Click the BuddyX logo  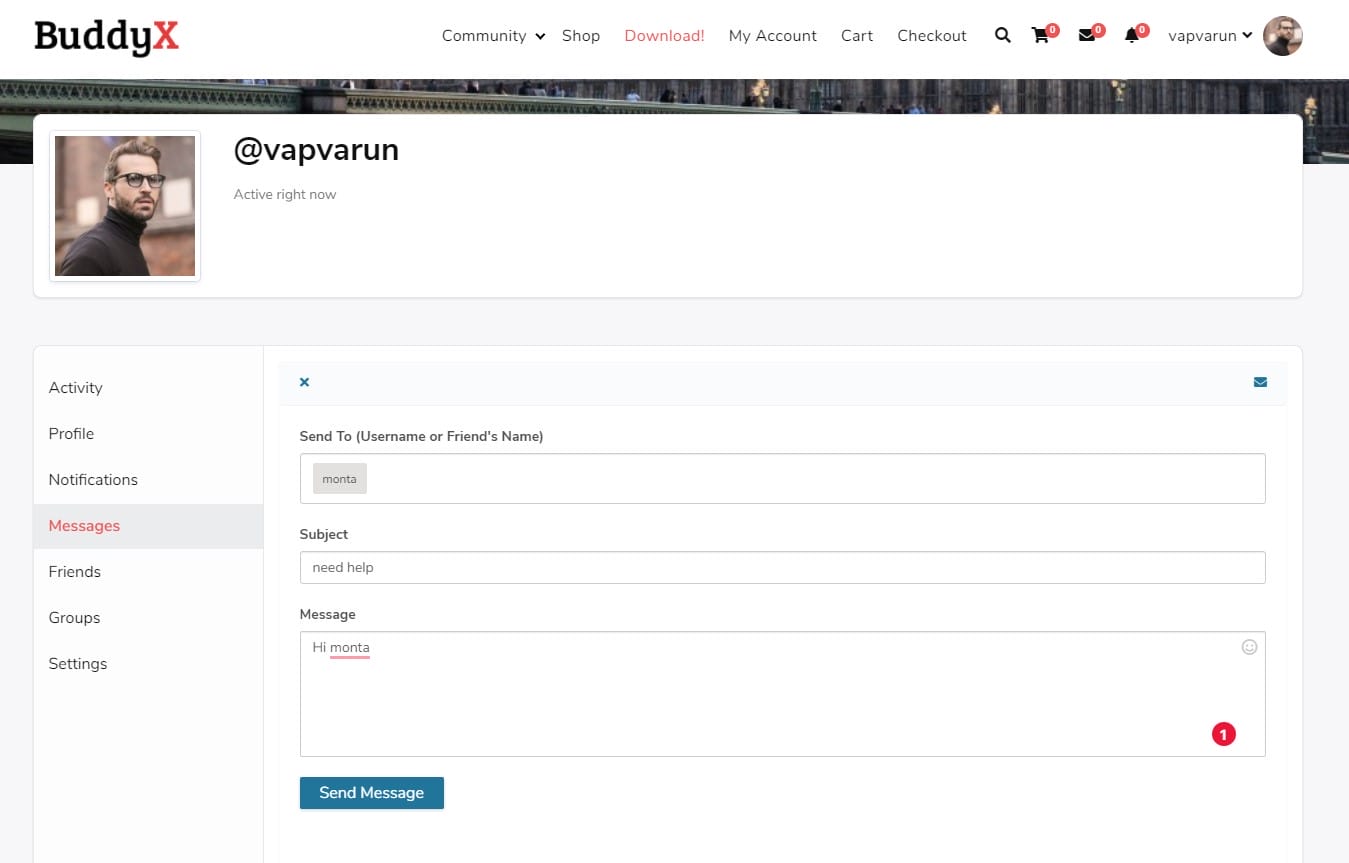click(x=106, y=37)
